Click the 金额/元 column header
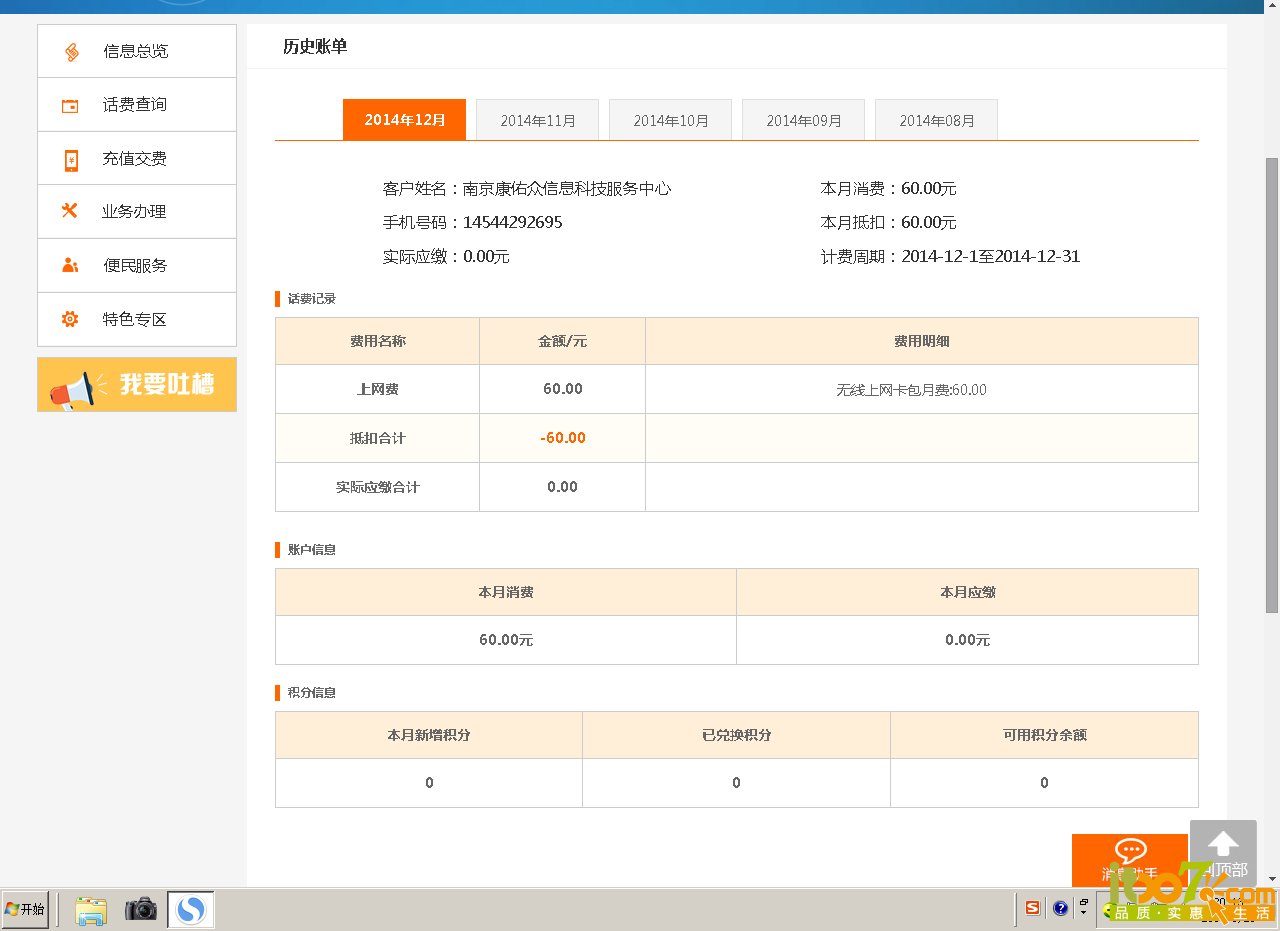The width and height of the screenshot is (1280, 931). click(563, 341)
